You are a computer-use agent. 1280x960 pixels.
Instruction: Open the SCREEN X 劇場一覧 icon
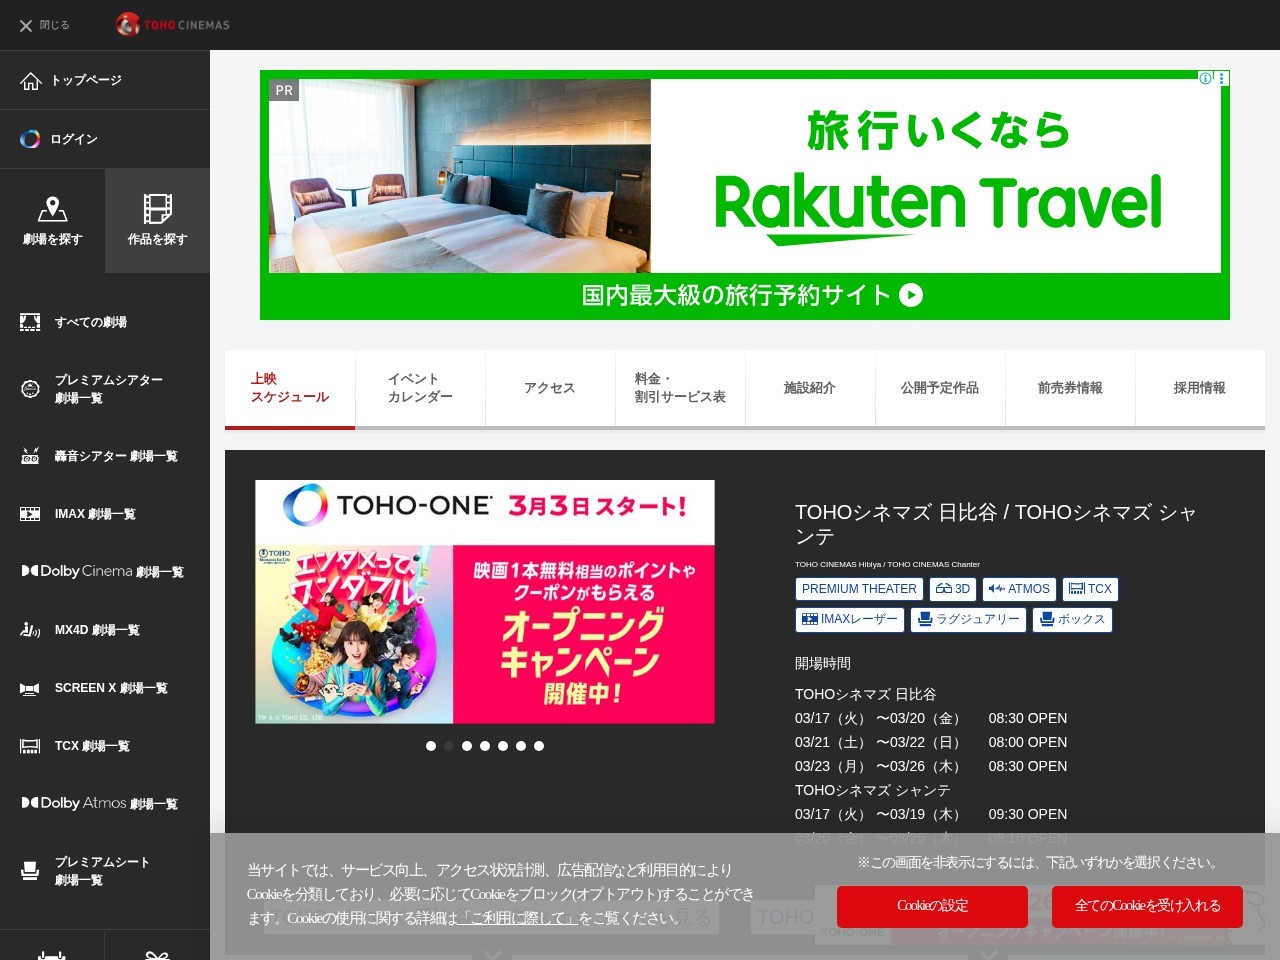[x=30, y=687]
